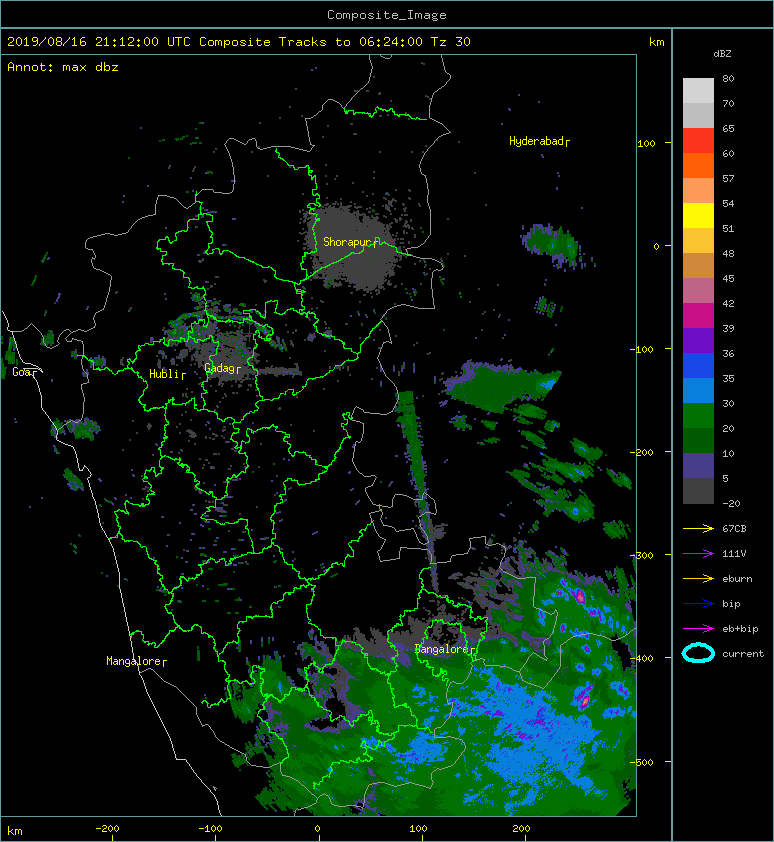Viewport: 774px width, 842px height.
Task: Click the 200 tick on horizontal km axis
Action: pos(521,829)
